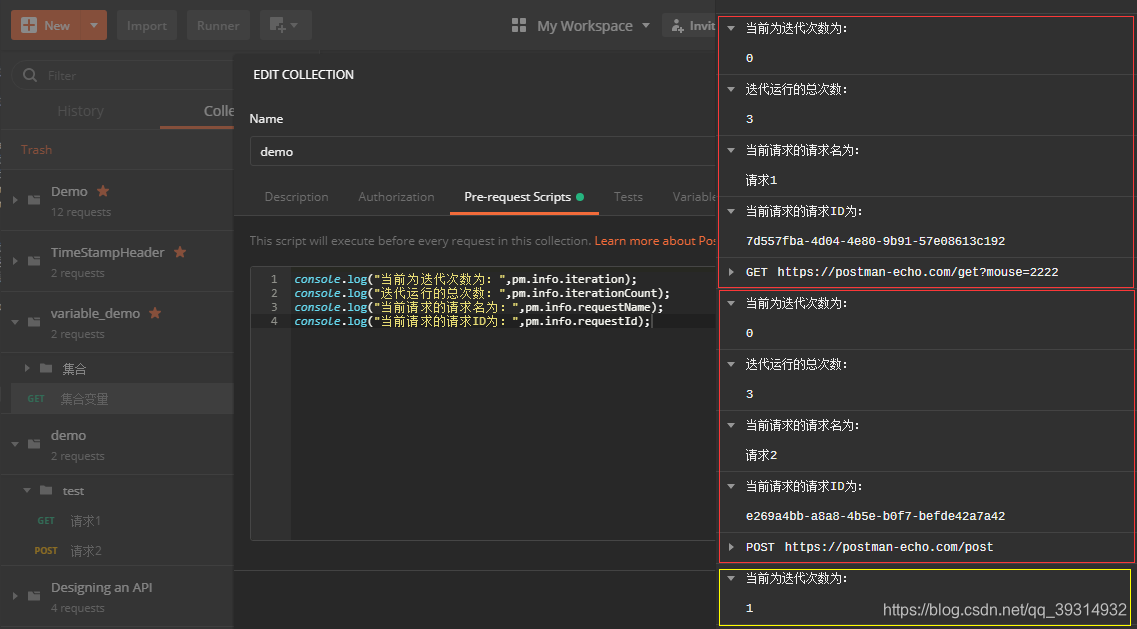Collapse first 当前为迭代次数为 console entry
This screenshot has width=1137, height=629.
pos(732,28)
